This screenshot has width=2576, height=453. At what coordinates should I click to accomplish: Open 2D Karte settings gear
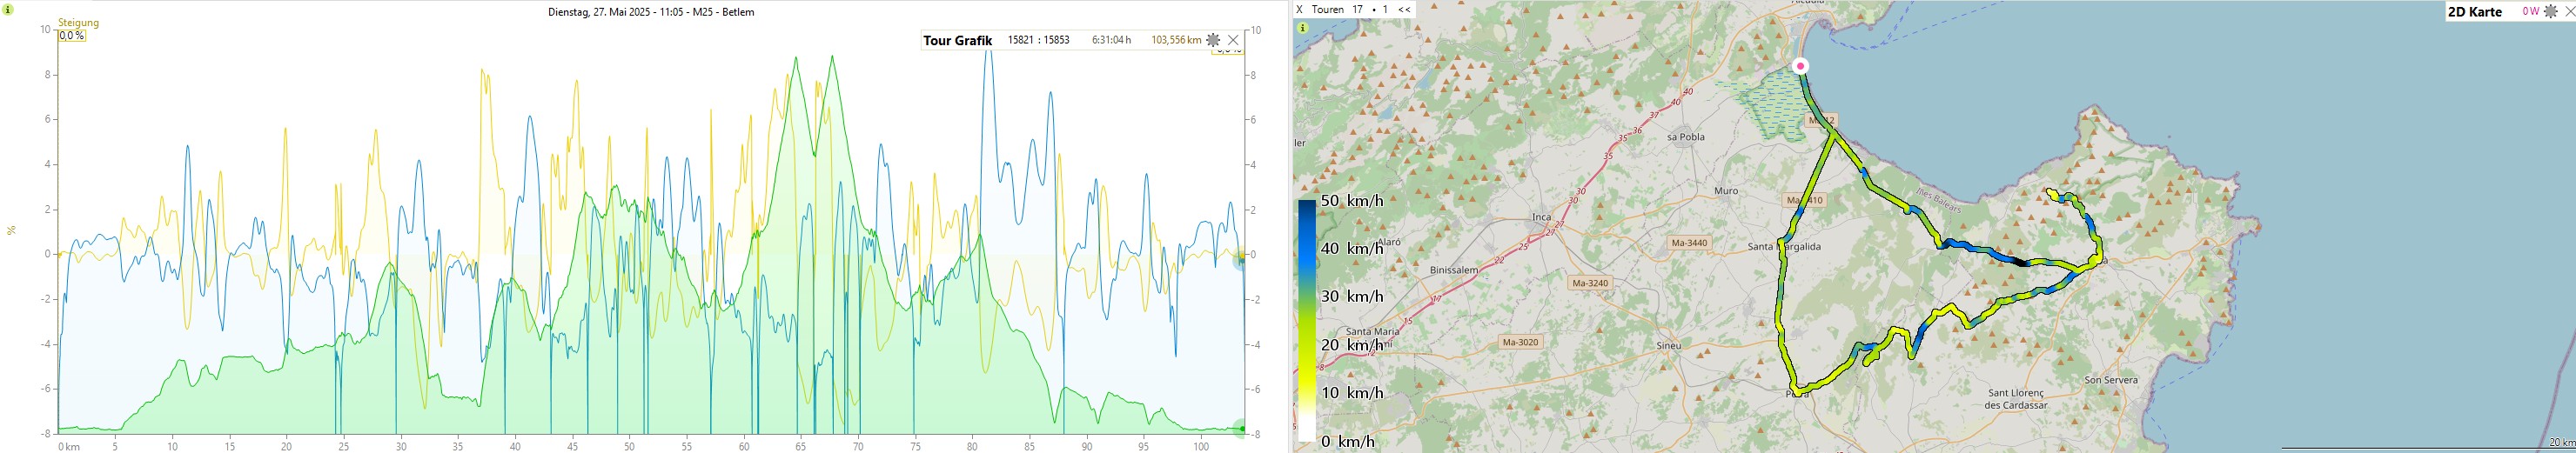pyautogui.click(x=2550, y=11)
